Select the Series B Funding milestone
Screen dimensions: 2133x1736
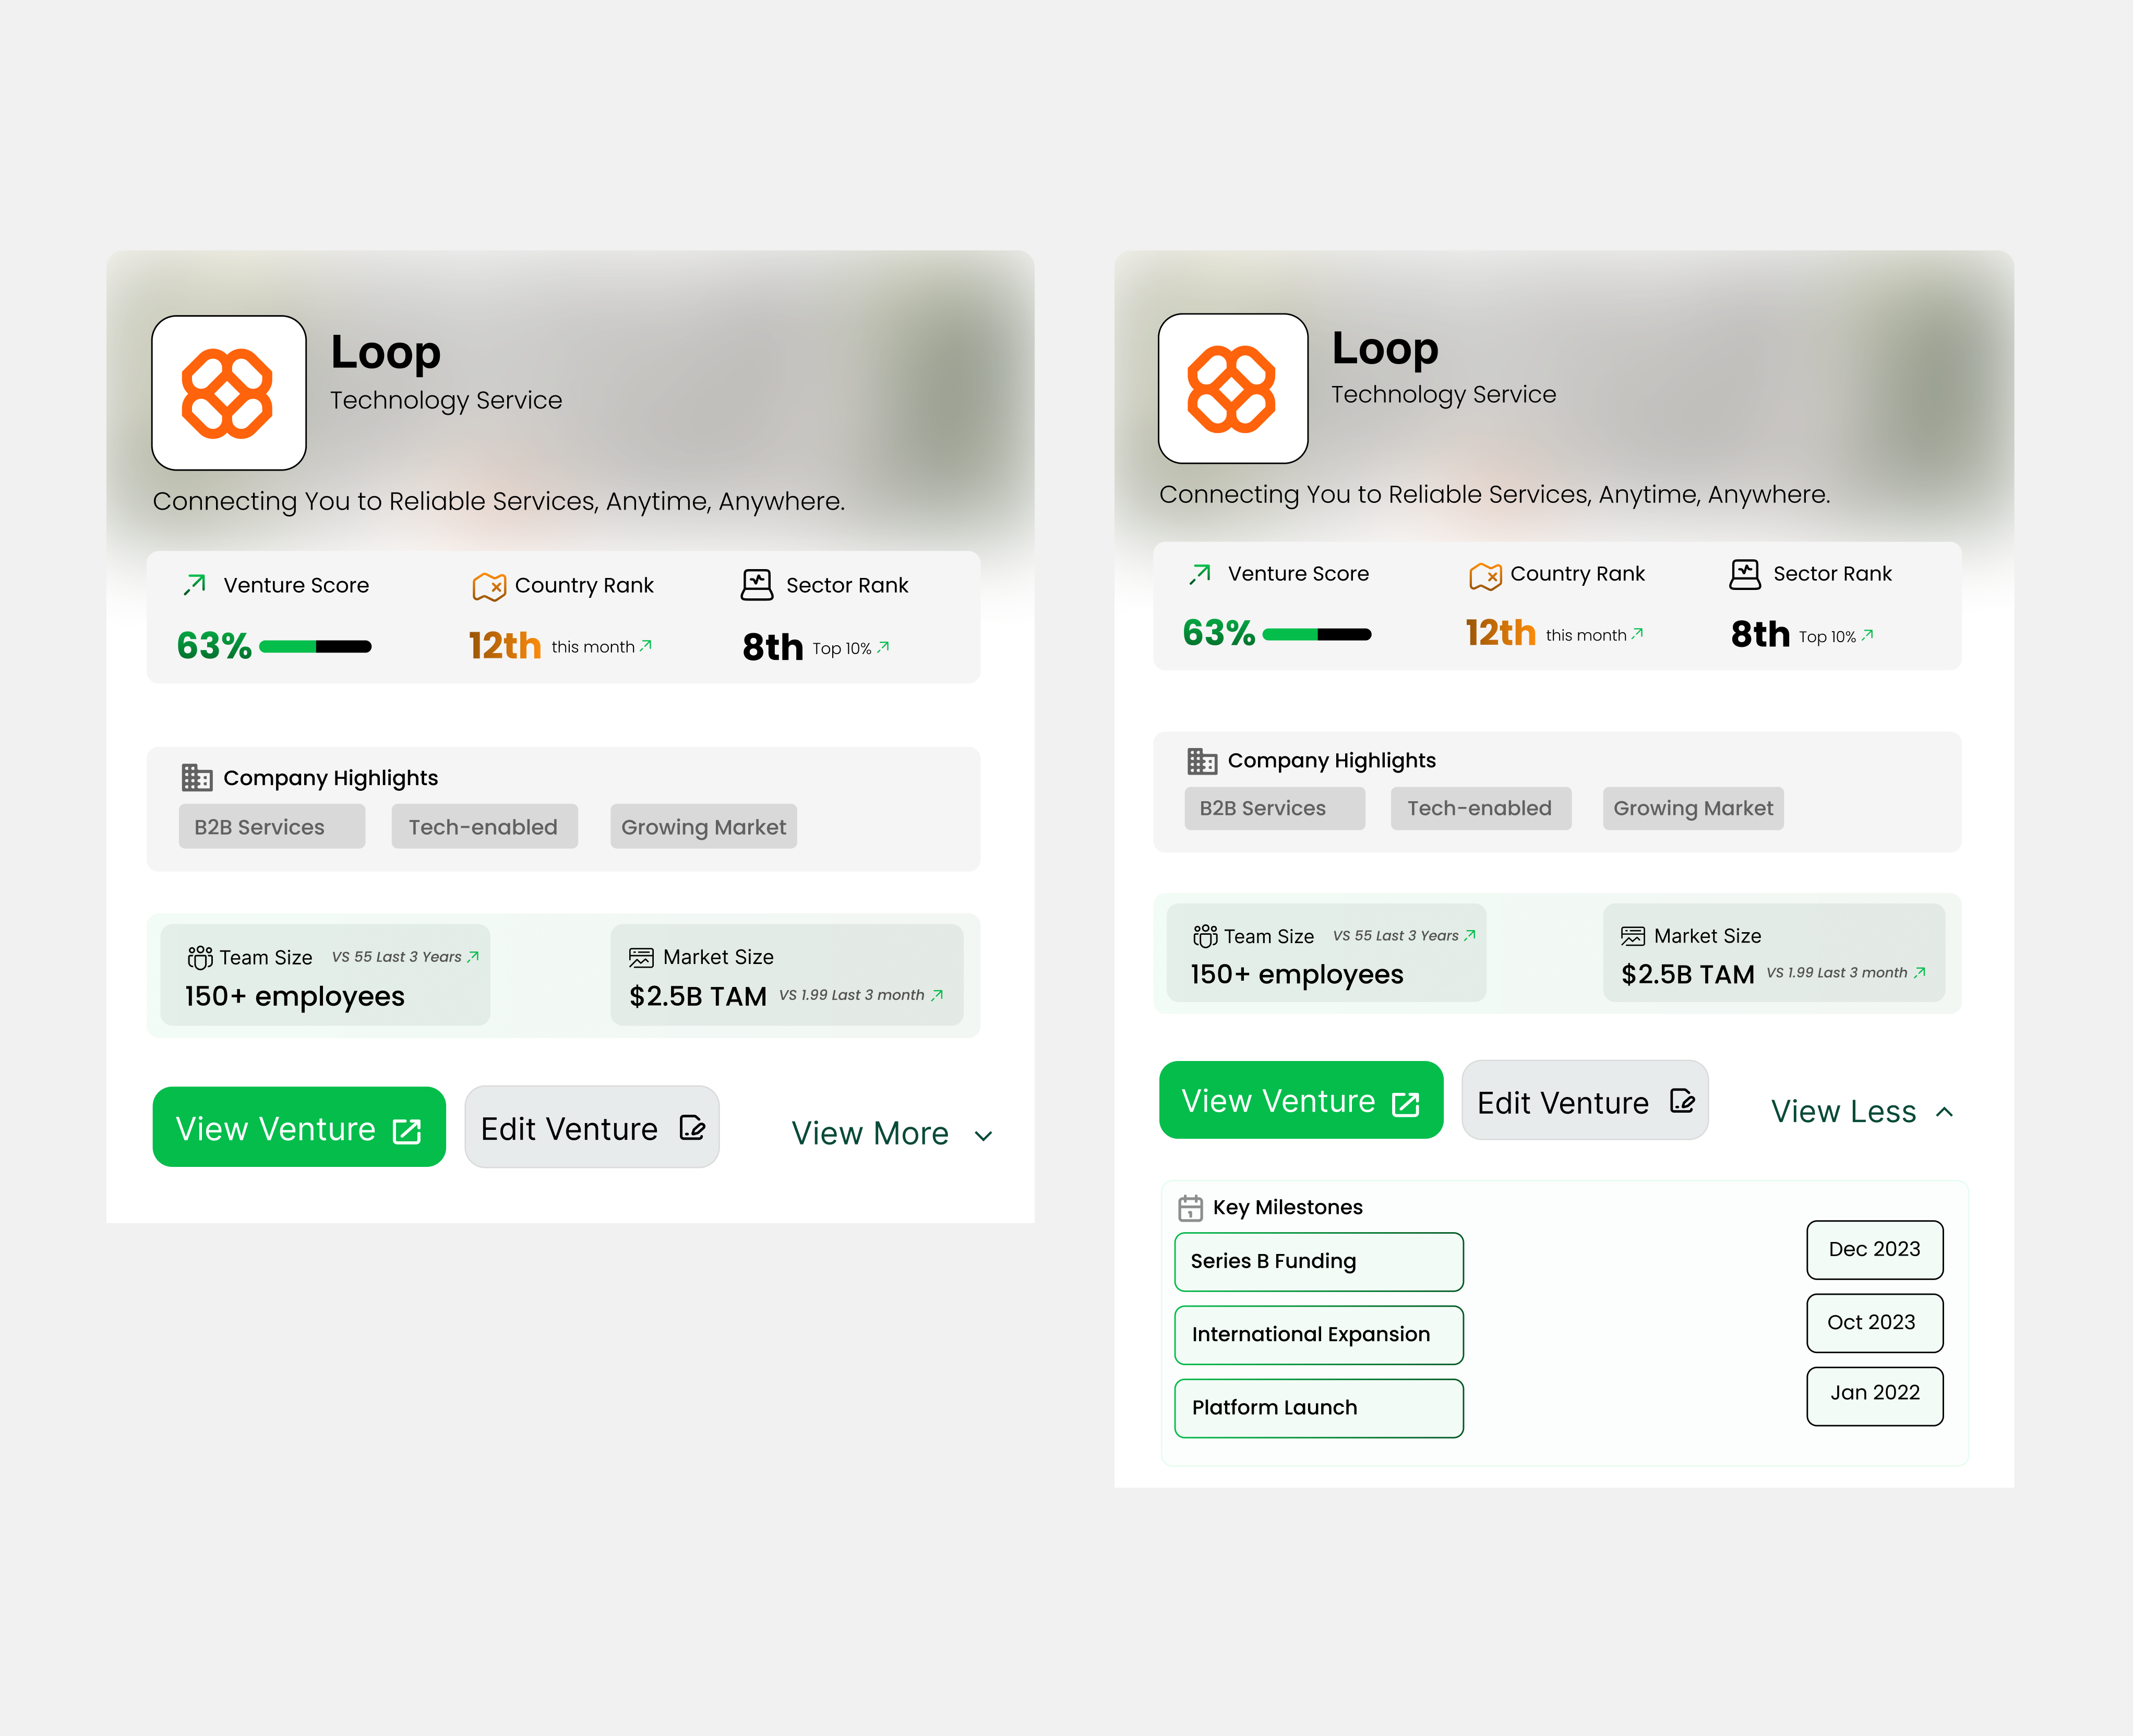coord(1319,1261)
